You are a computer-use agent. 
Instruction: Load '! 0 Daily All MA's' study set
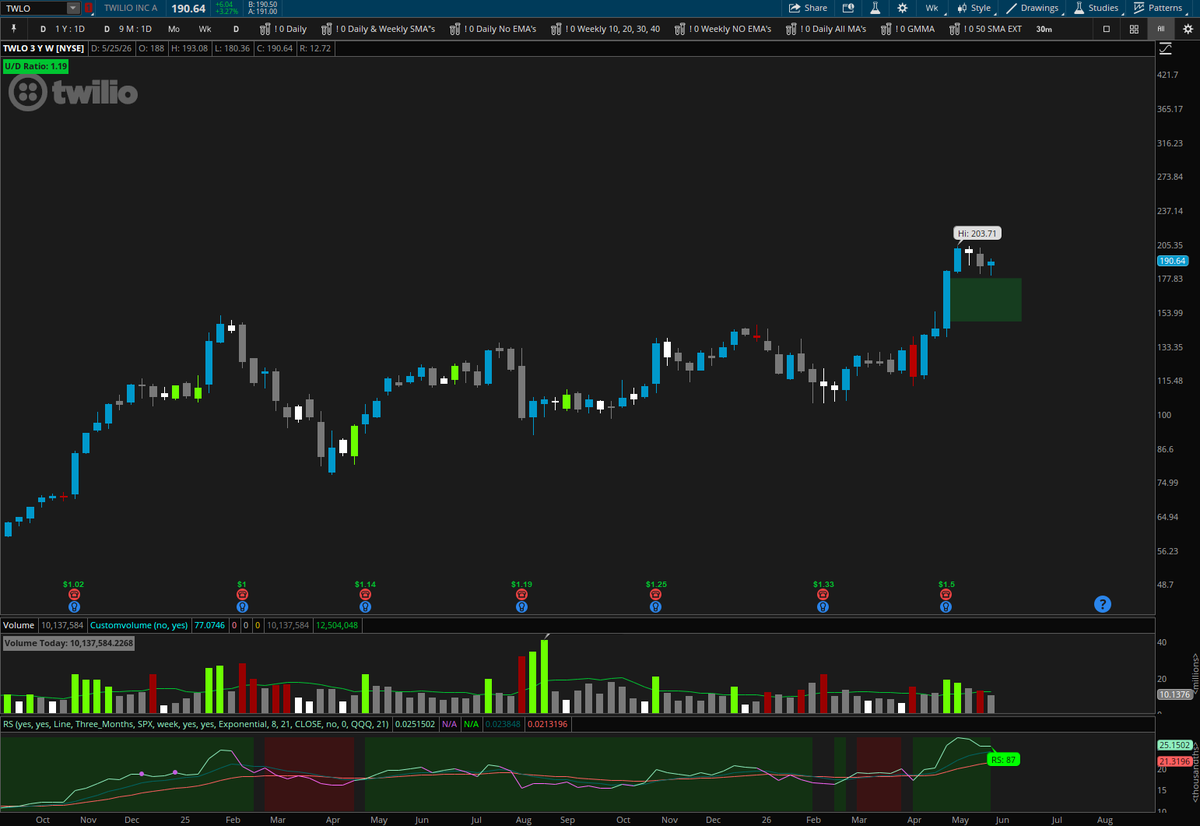point(828,29)
